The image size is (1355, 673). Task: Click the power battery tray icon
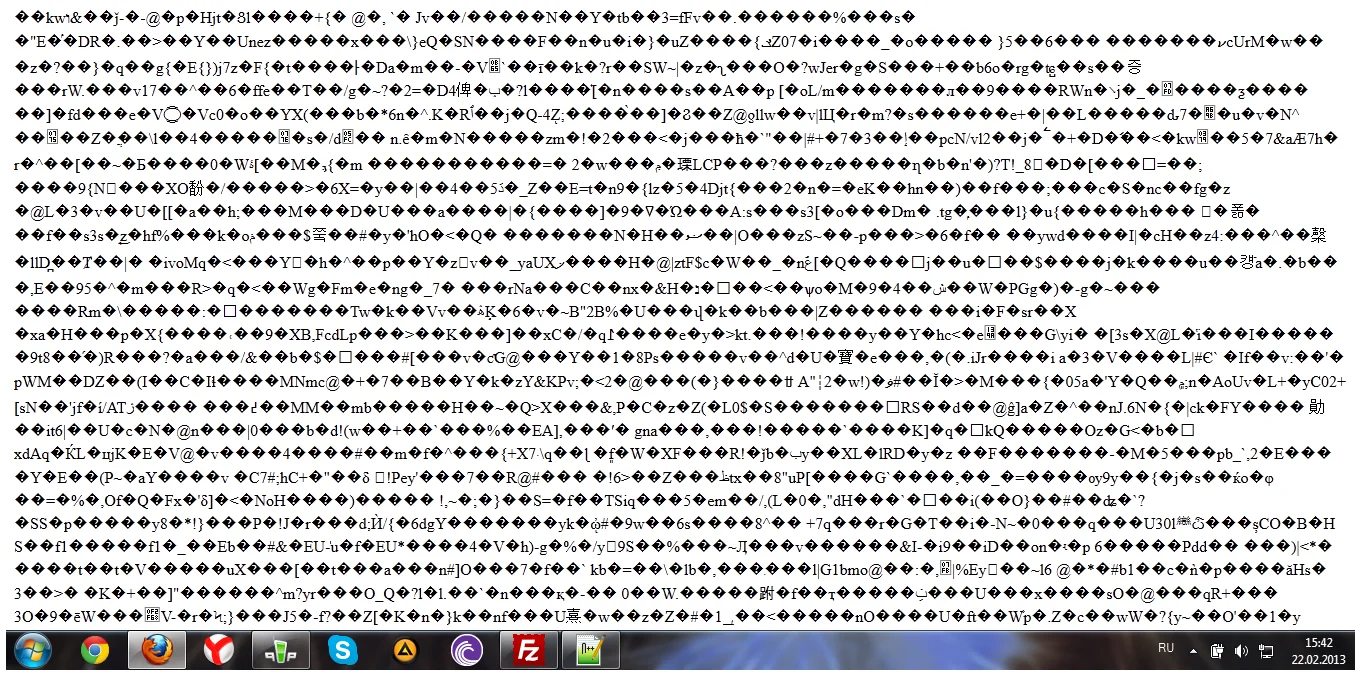1217,651
